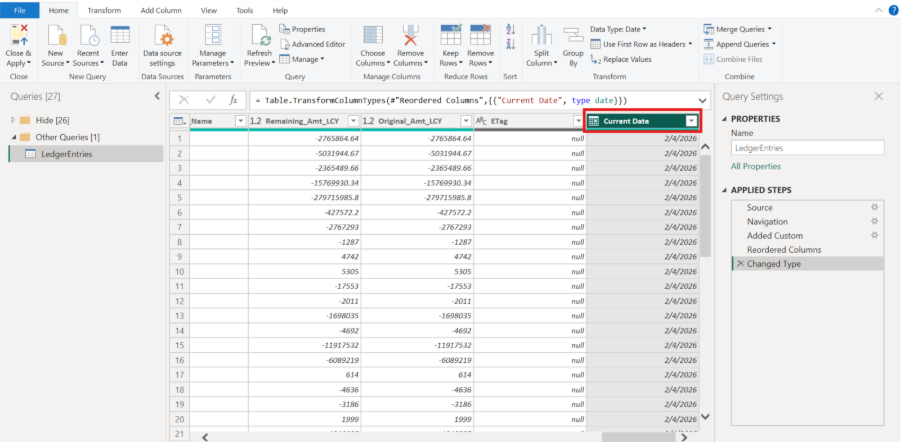Open the New Source icon
Viewport: 901px width, 442px height.
tap(55, 36)
